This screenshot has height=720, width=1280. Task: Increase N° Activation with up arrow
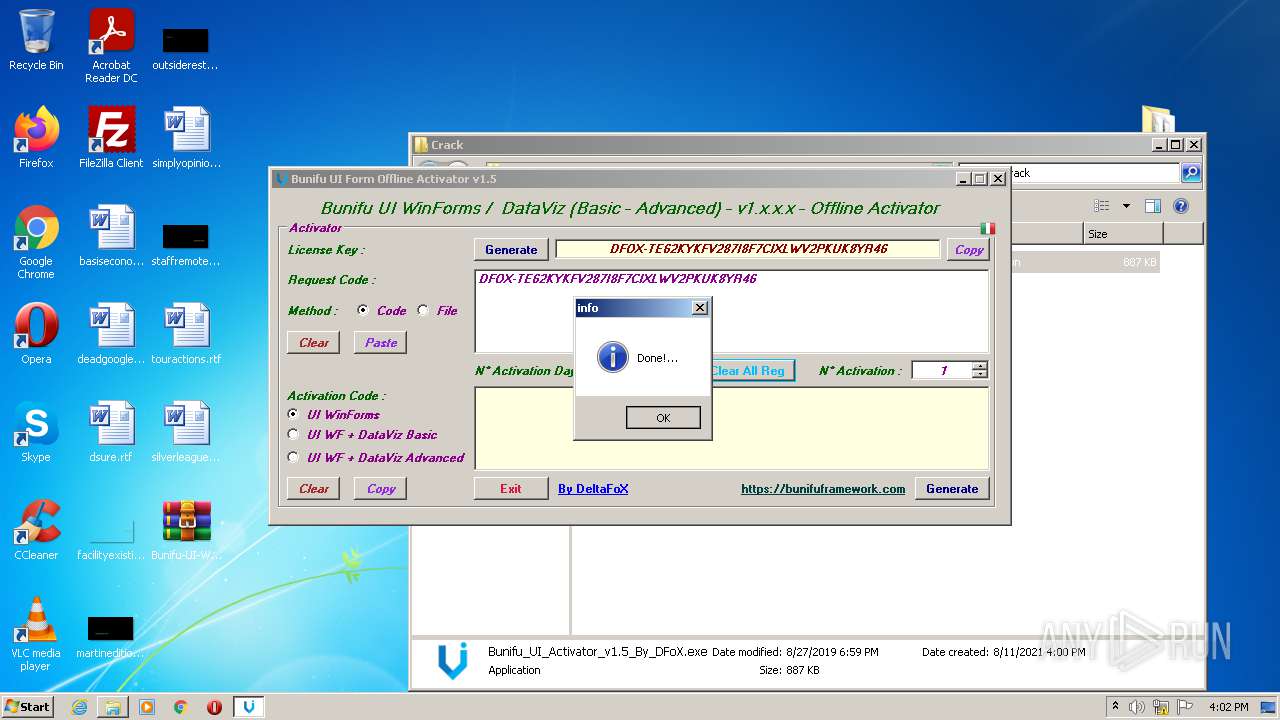click(x=980, y=366)
